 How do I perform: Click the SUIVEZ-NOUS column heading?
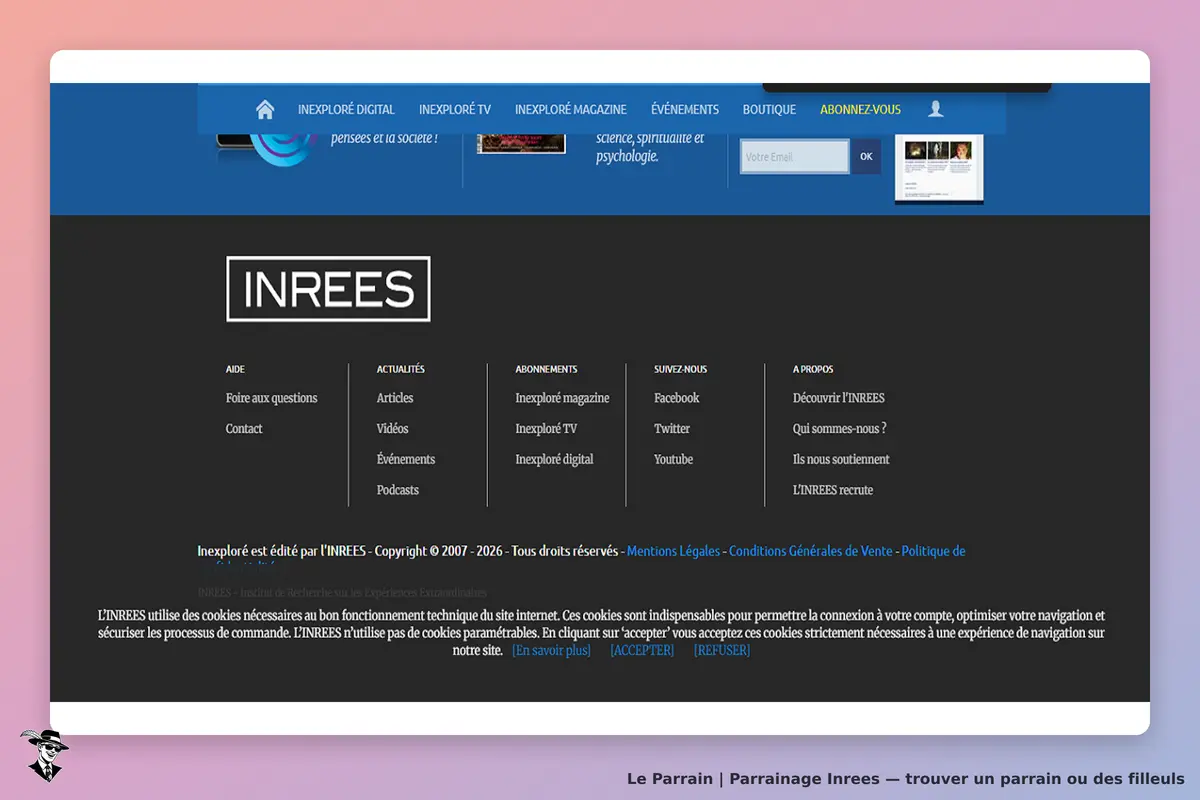click(x=680, y=369)
